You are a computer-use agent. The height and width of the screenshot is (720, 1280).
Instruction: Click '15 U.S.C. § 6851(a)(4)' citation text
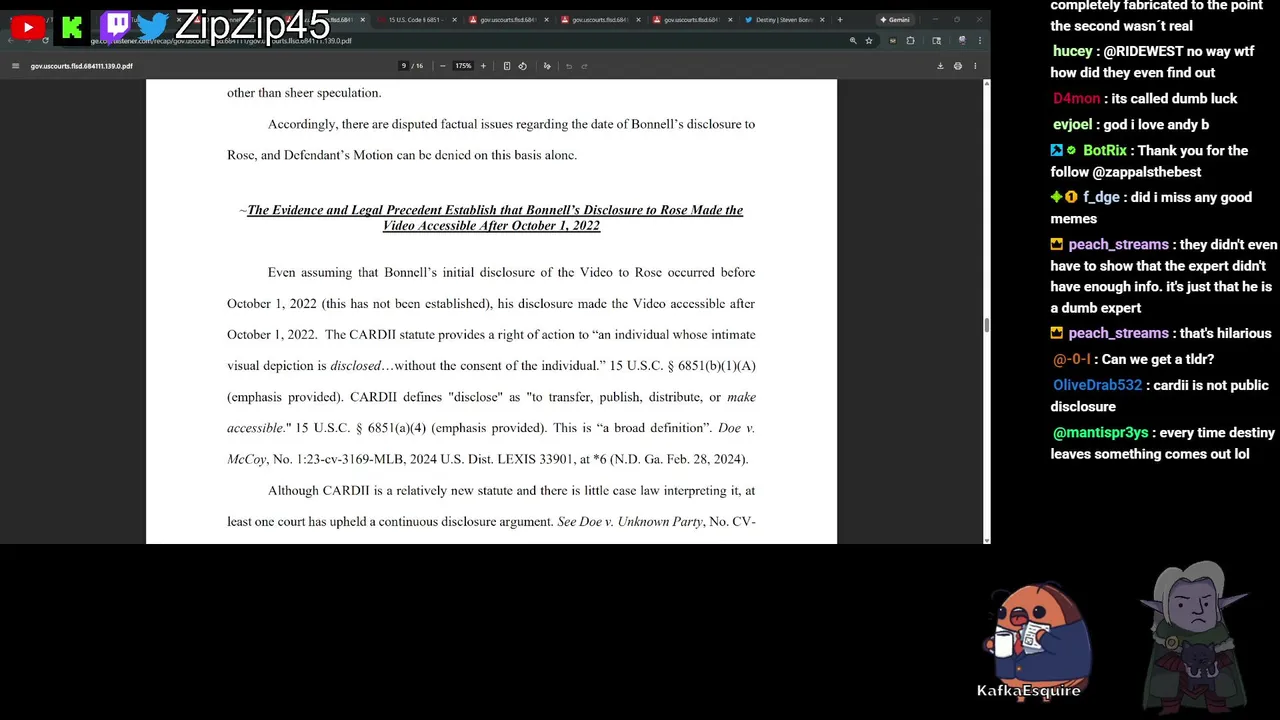[360, 428]
